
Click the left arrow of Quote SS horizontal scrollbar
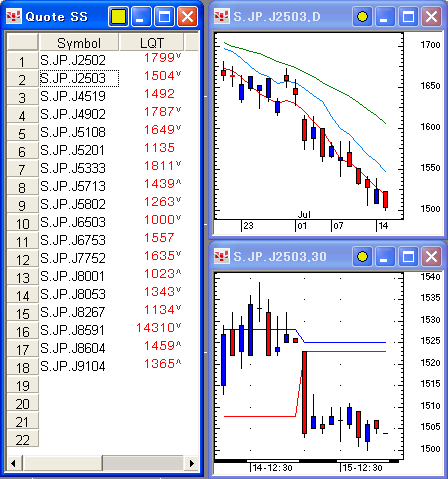click(14, 463)
